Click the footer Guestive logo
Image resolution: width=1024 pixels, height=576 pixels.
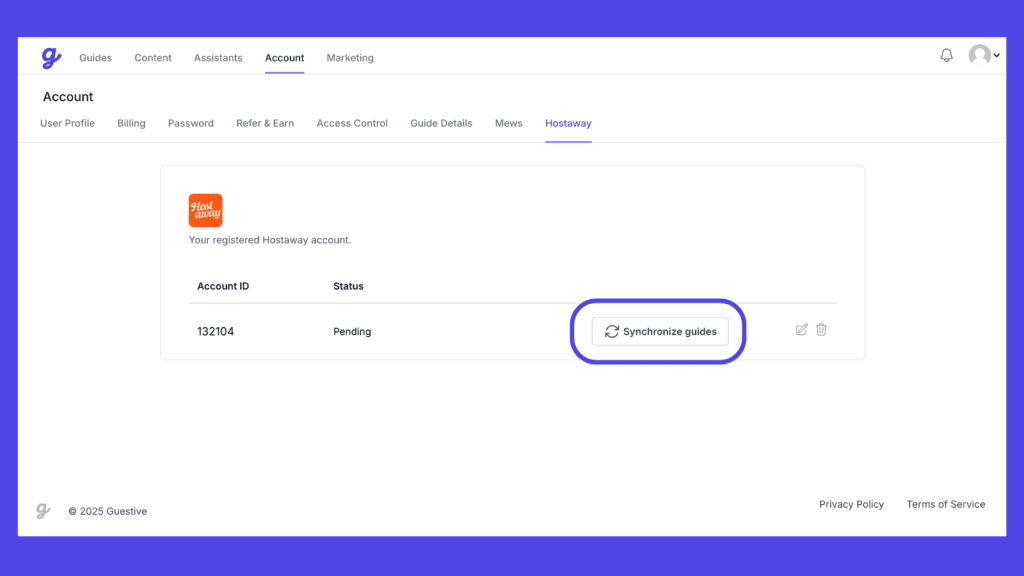(x=43, y=511)
